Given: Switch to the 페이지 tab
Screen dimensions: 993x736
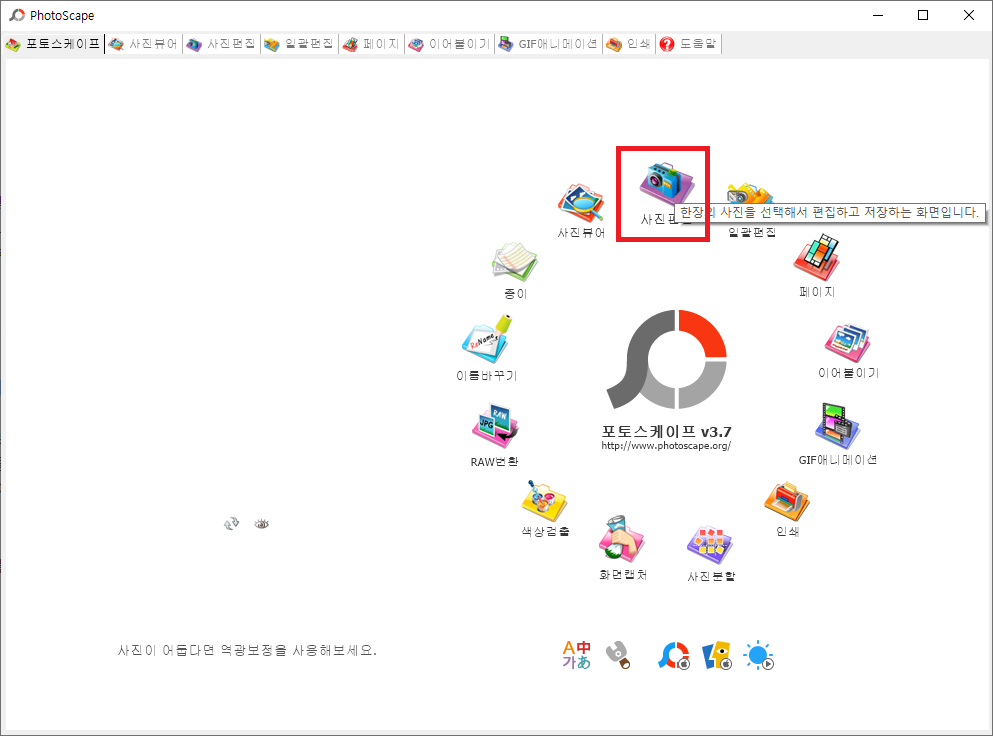Looking at the screenshot, I should (x=371, y=44).
